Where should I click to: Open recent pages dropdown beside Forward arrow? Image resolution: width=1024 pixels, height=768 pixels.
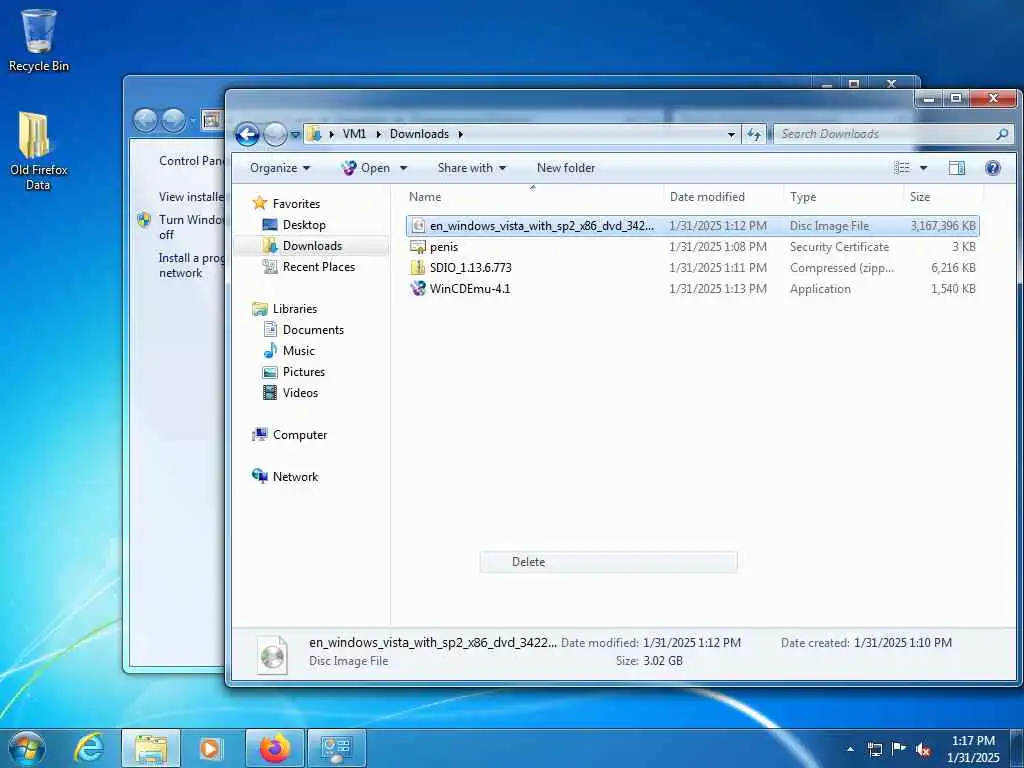pyautogui.click(x=295, y=135)
